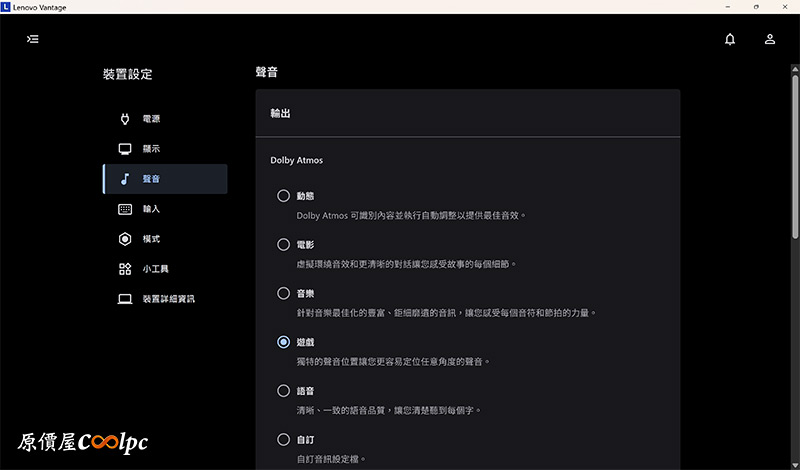Select the 動態 Dolby Atmos mode
Screen dimensions: 800x470
coord(283,196)
